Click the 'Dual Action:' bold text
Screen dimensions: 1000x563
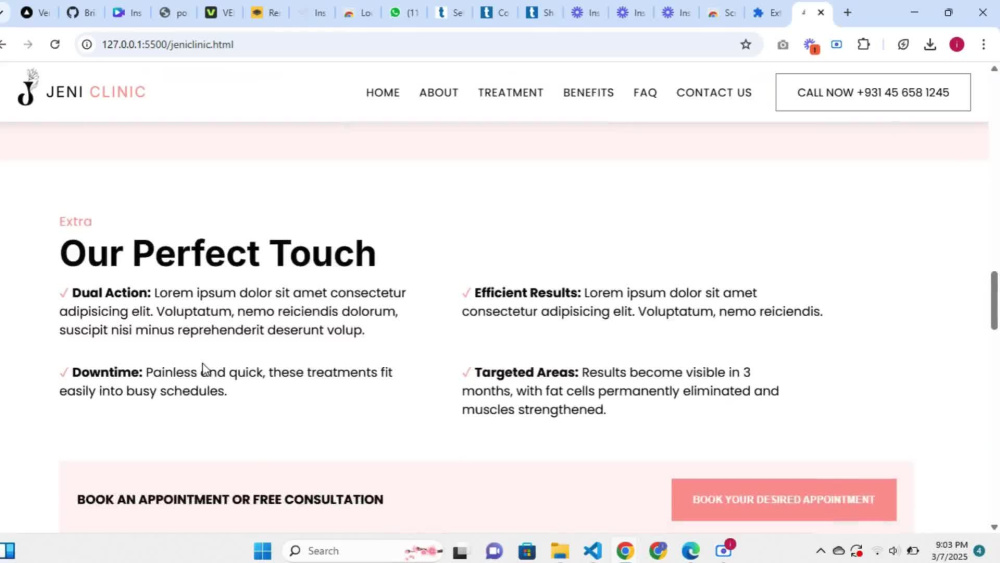tap(111, 293)
